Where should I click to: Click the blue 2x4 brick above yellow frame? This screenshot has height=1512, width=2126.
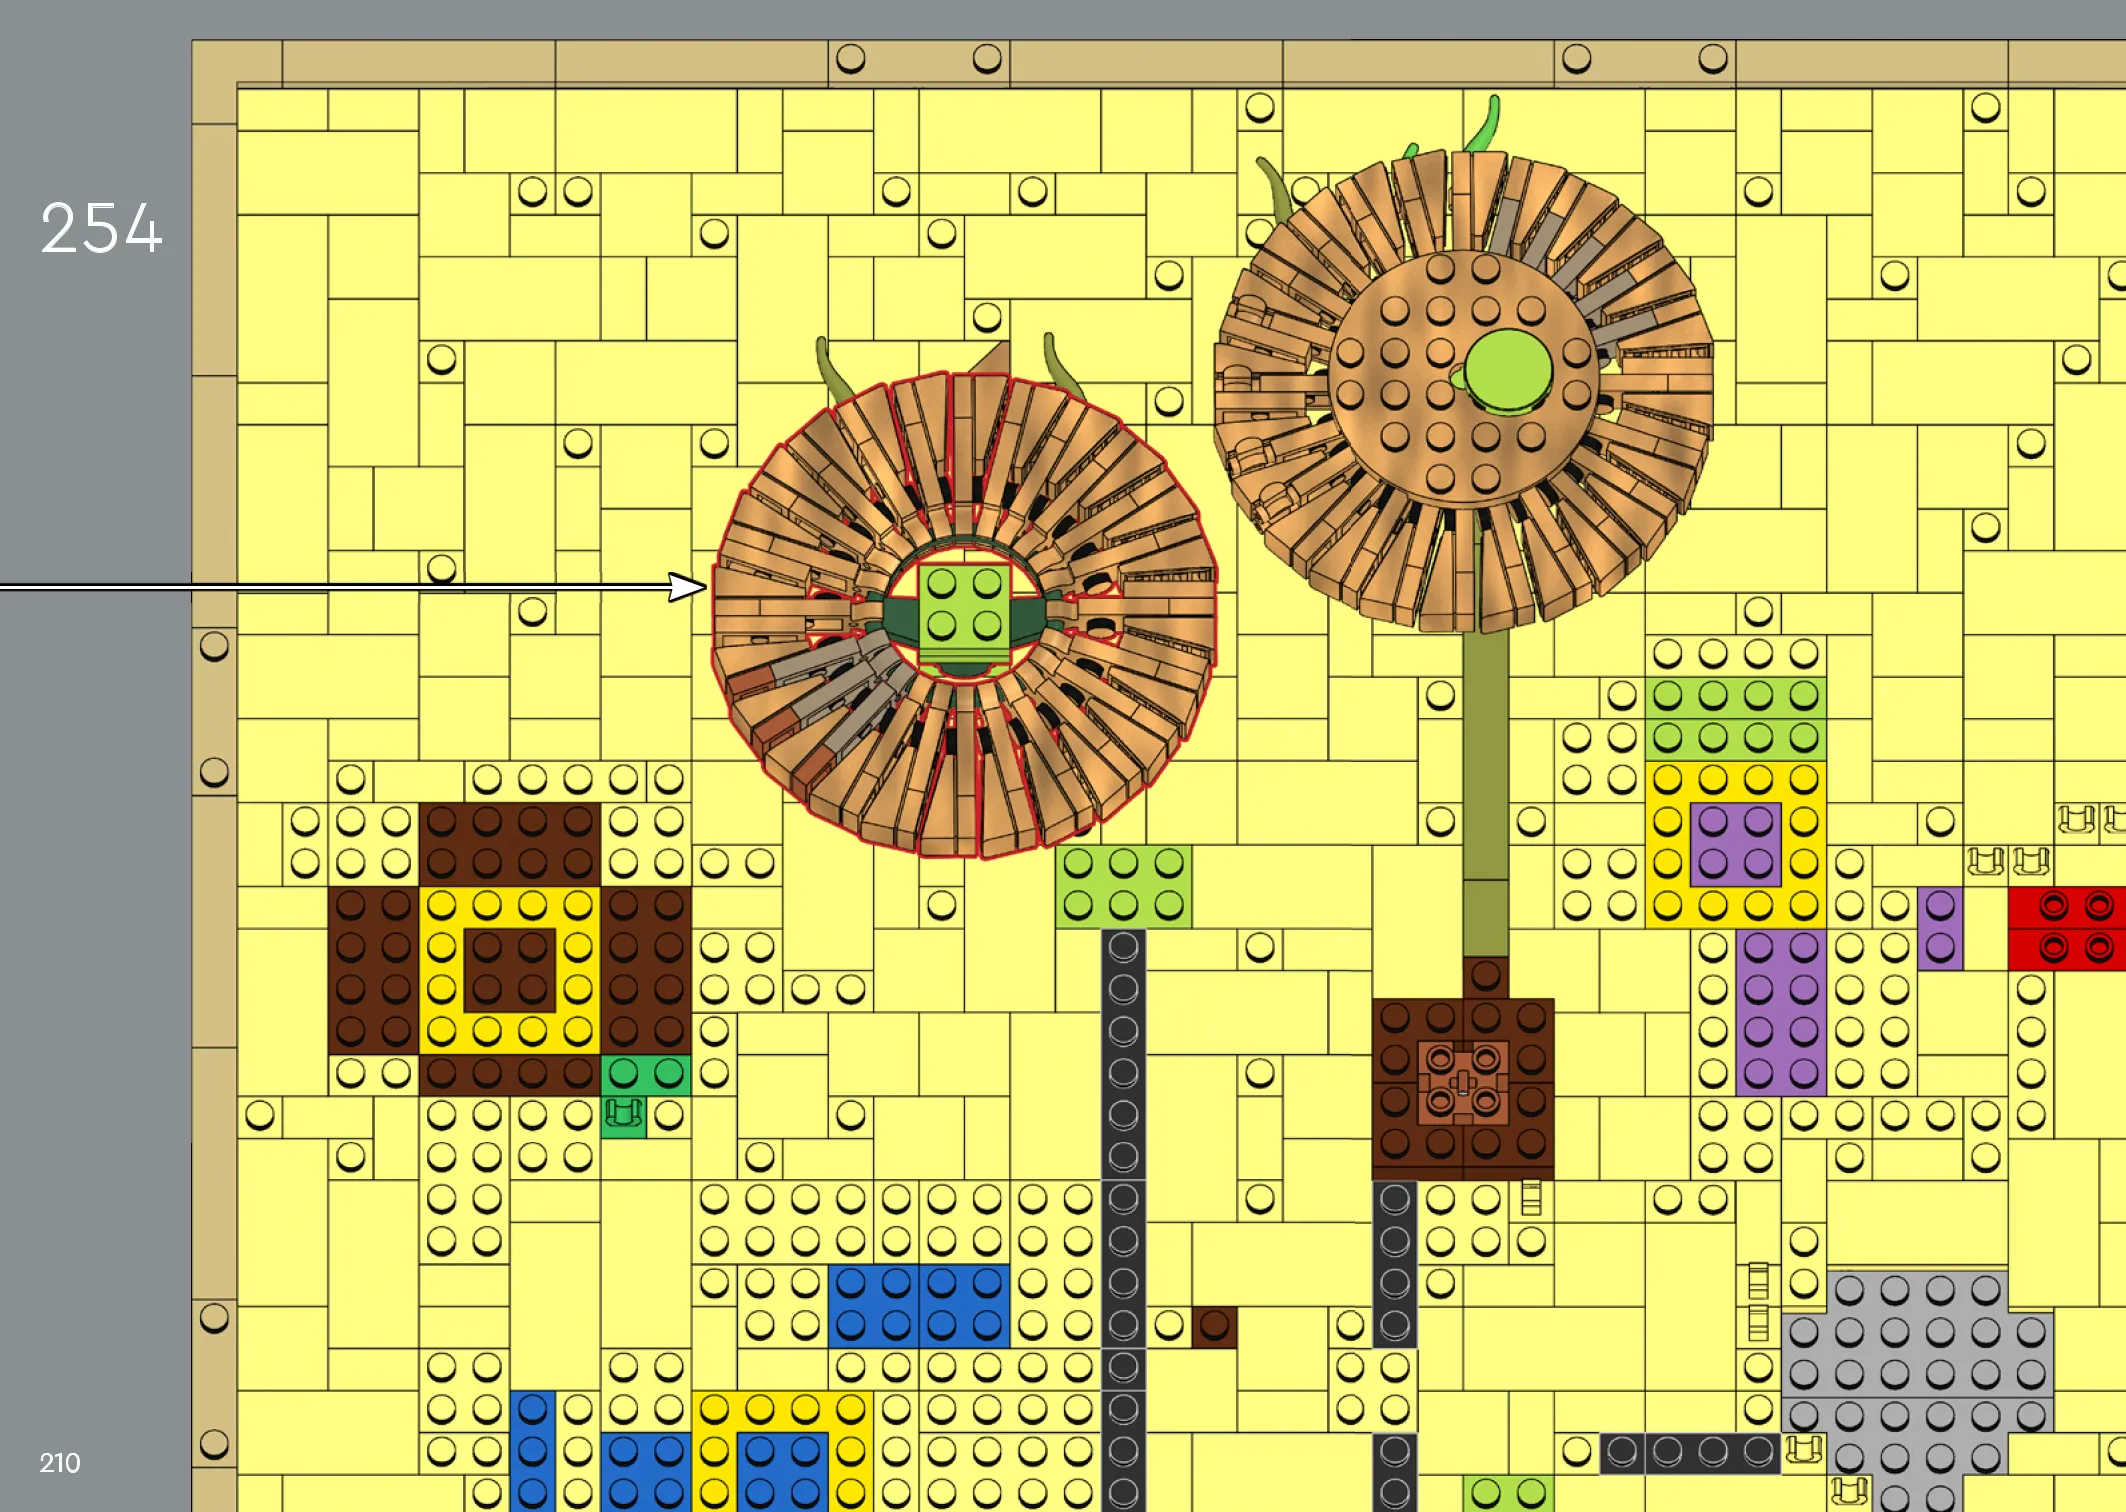[x=918, y=1305]
